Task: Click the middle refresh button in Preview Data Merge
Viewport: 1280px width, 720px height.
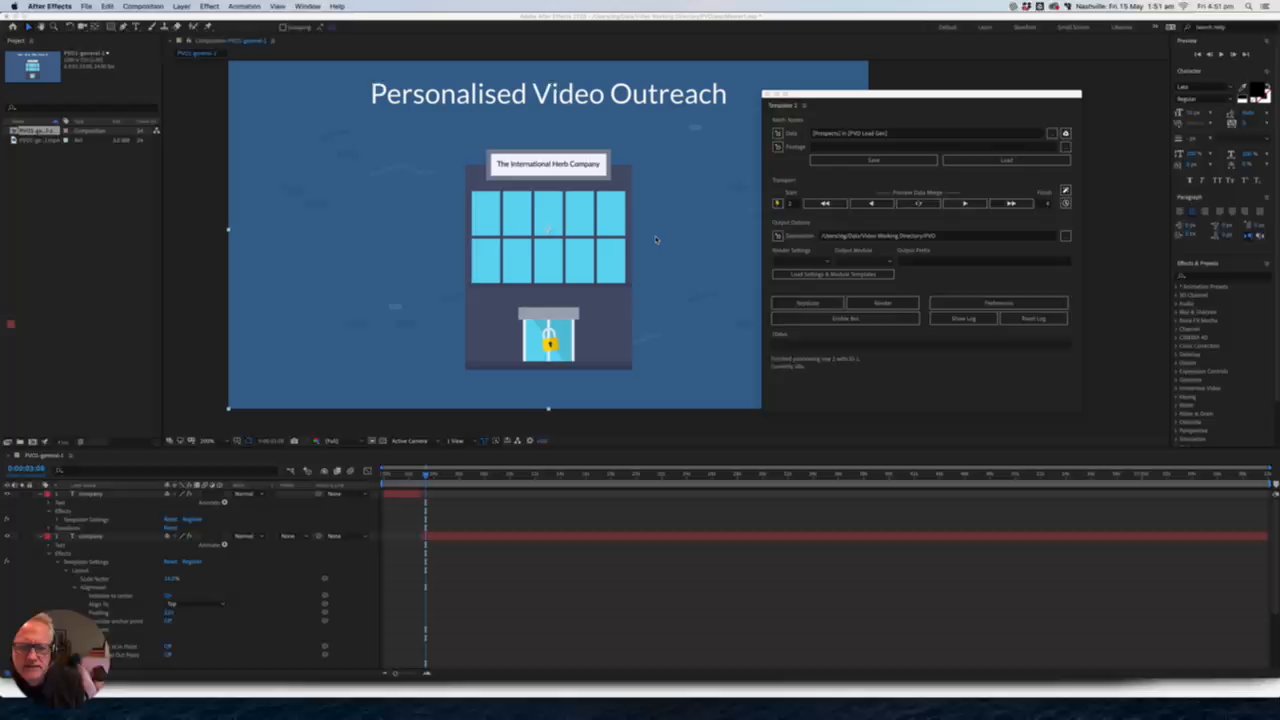Action: coord(918,203)
